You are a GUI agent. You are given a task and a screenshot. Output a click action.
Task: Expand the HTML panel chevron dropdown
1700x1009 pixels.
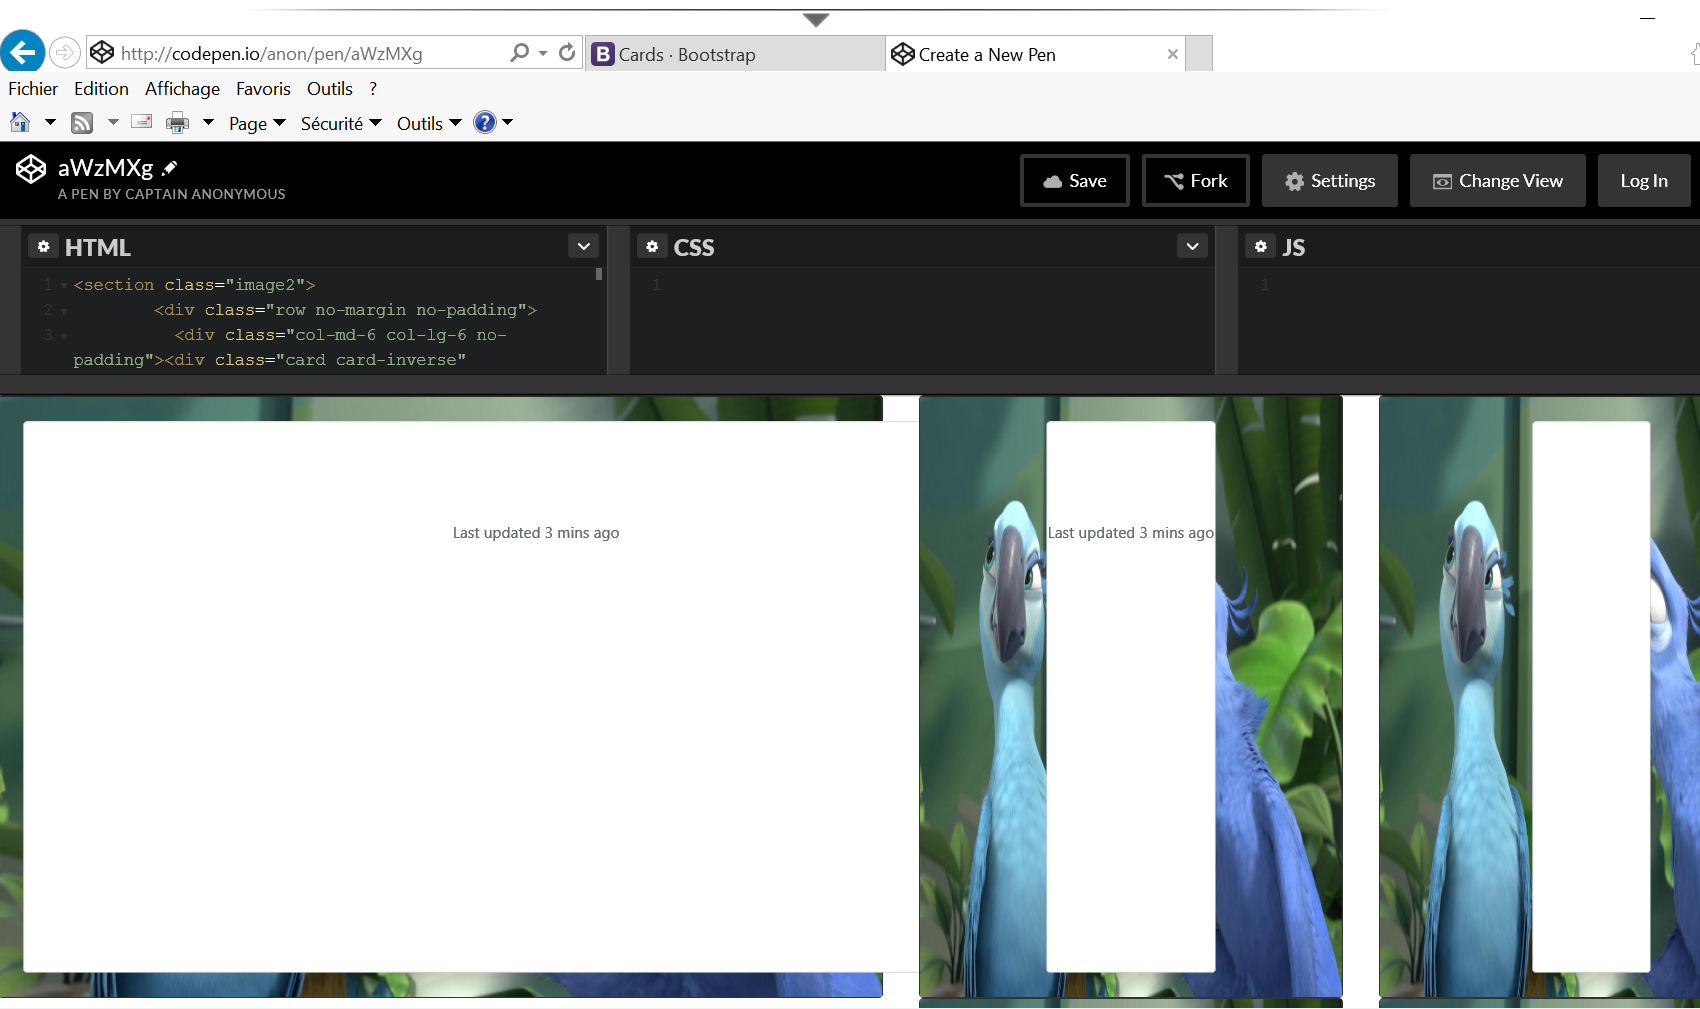pyautogui.click(x=584, y=246)
